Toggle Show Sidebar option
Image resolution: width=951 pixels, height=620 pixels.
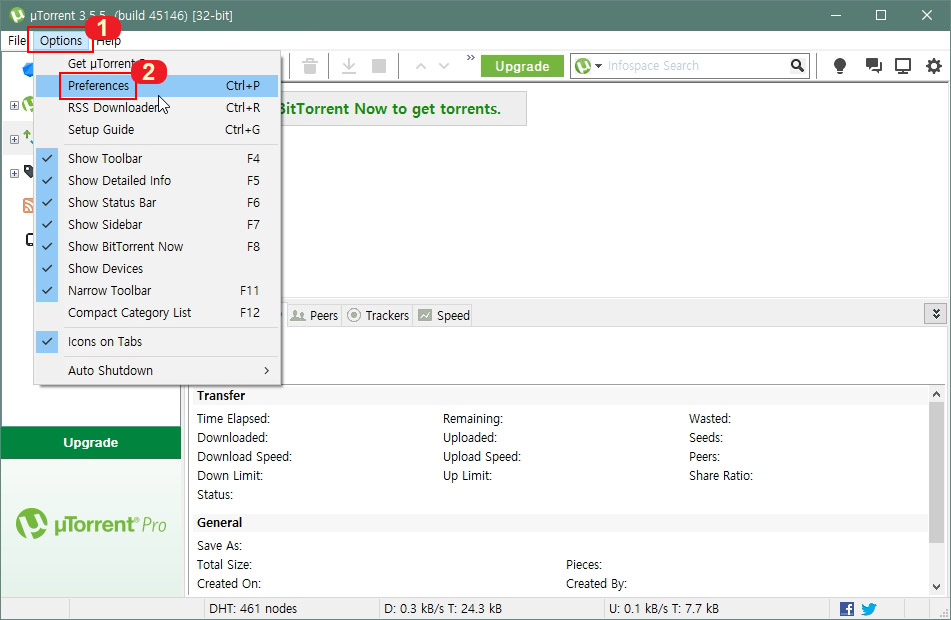tap(157, 224)
